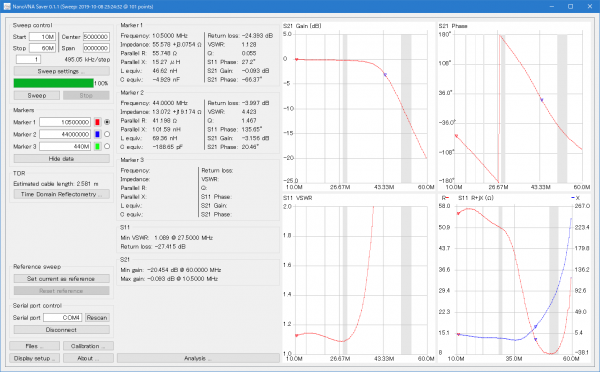Open the Calibration window
The width and height of the screenshot is (600, 372).
88,346
